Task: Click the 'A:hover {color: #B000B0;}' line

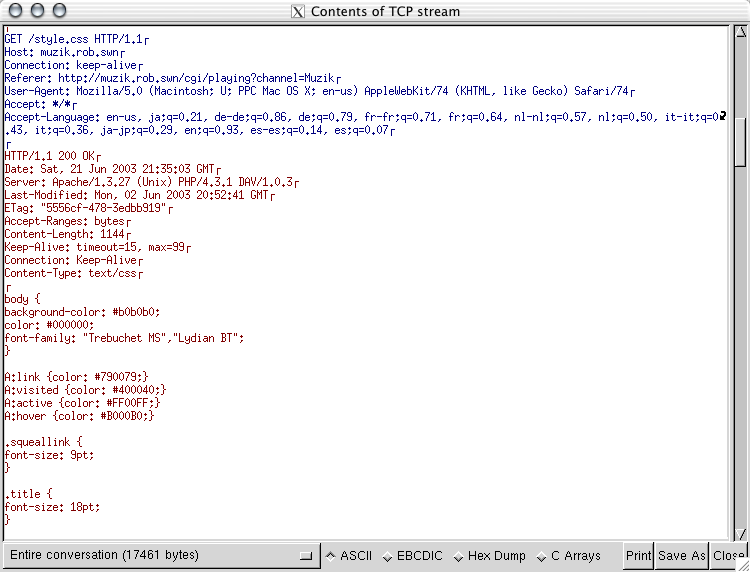Action: [79, 416]
